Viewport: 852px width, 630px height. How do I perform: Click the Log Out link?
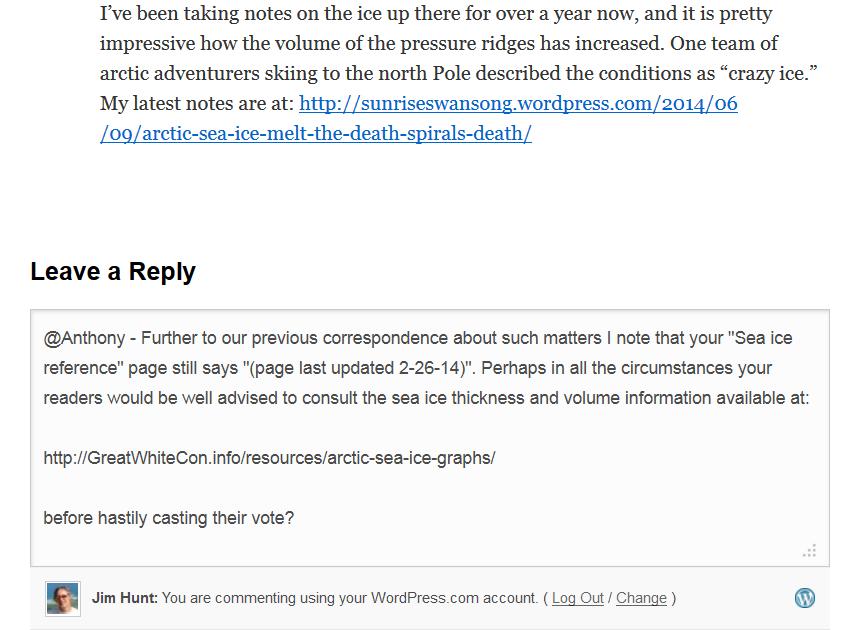(x=578, y=598)
